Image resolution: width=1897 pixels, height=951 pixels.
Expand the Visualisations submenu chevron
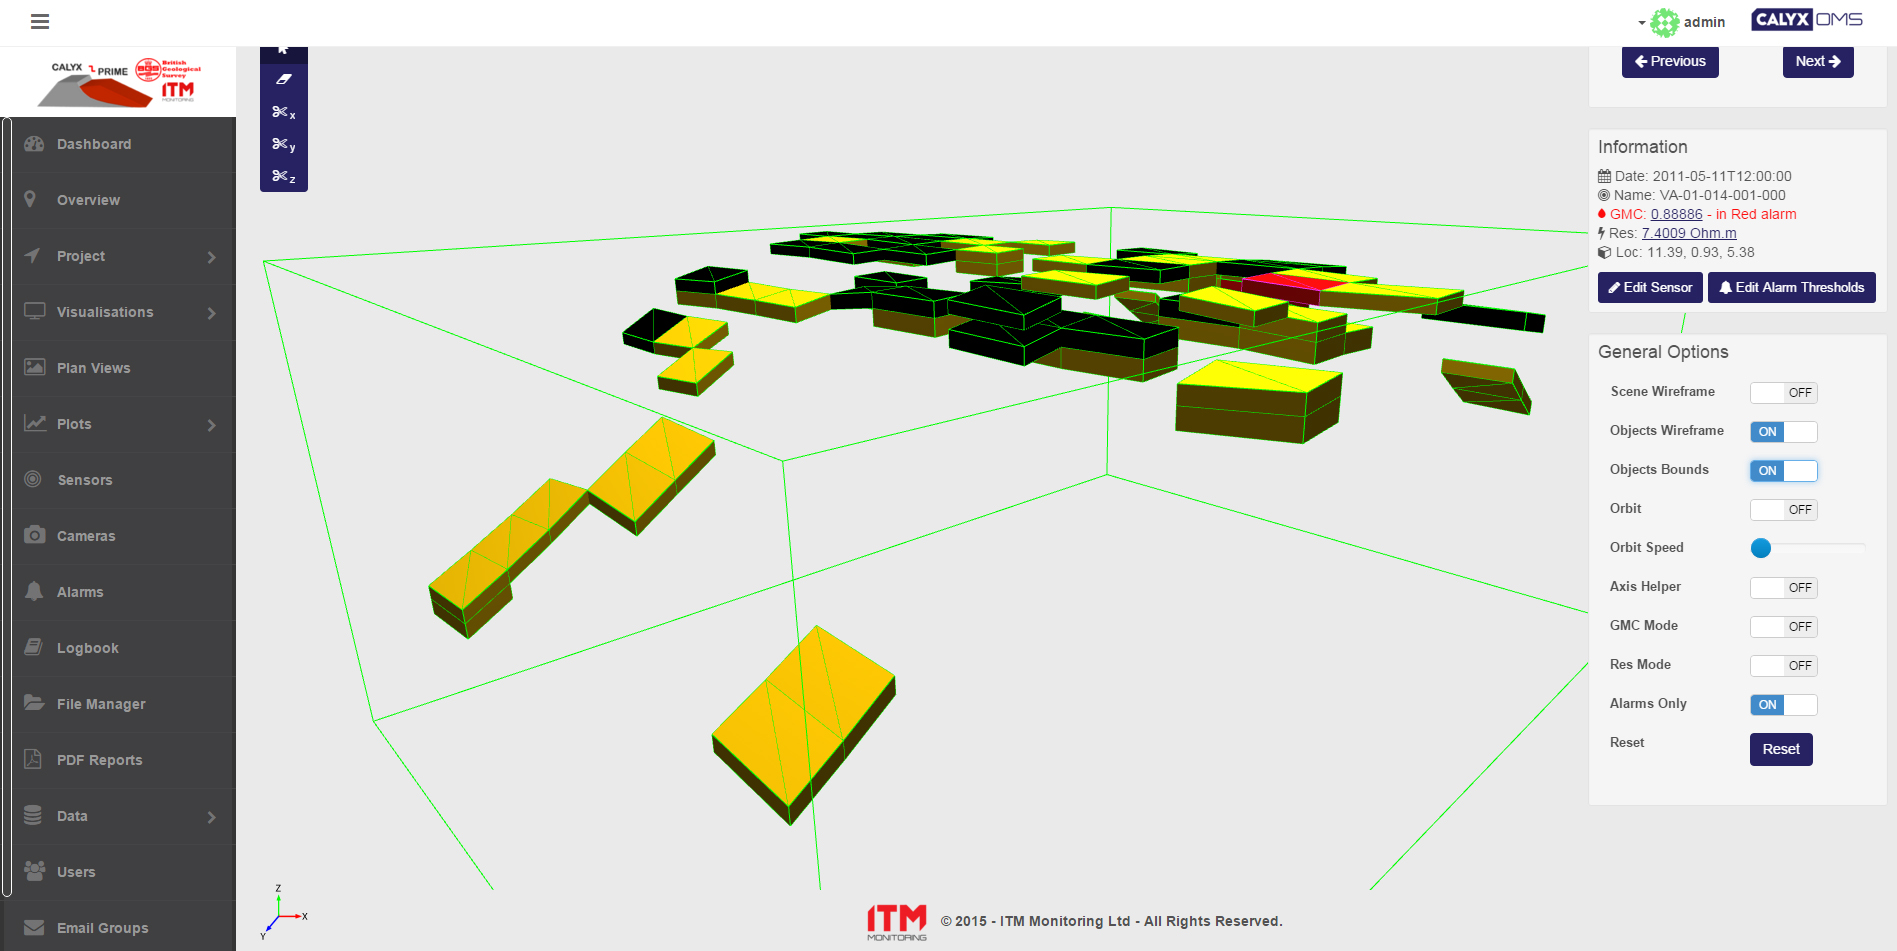(211, 313)
